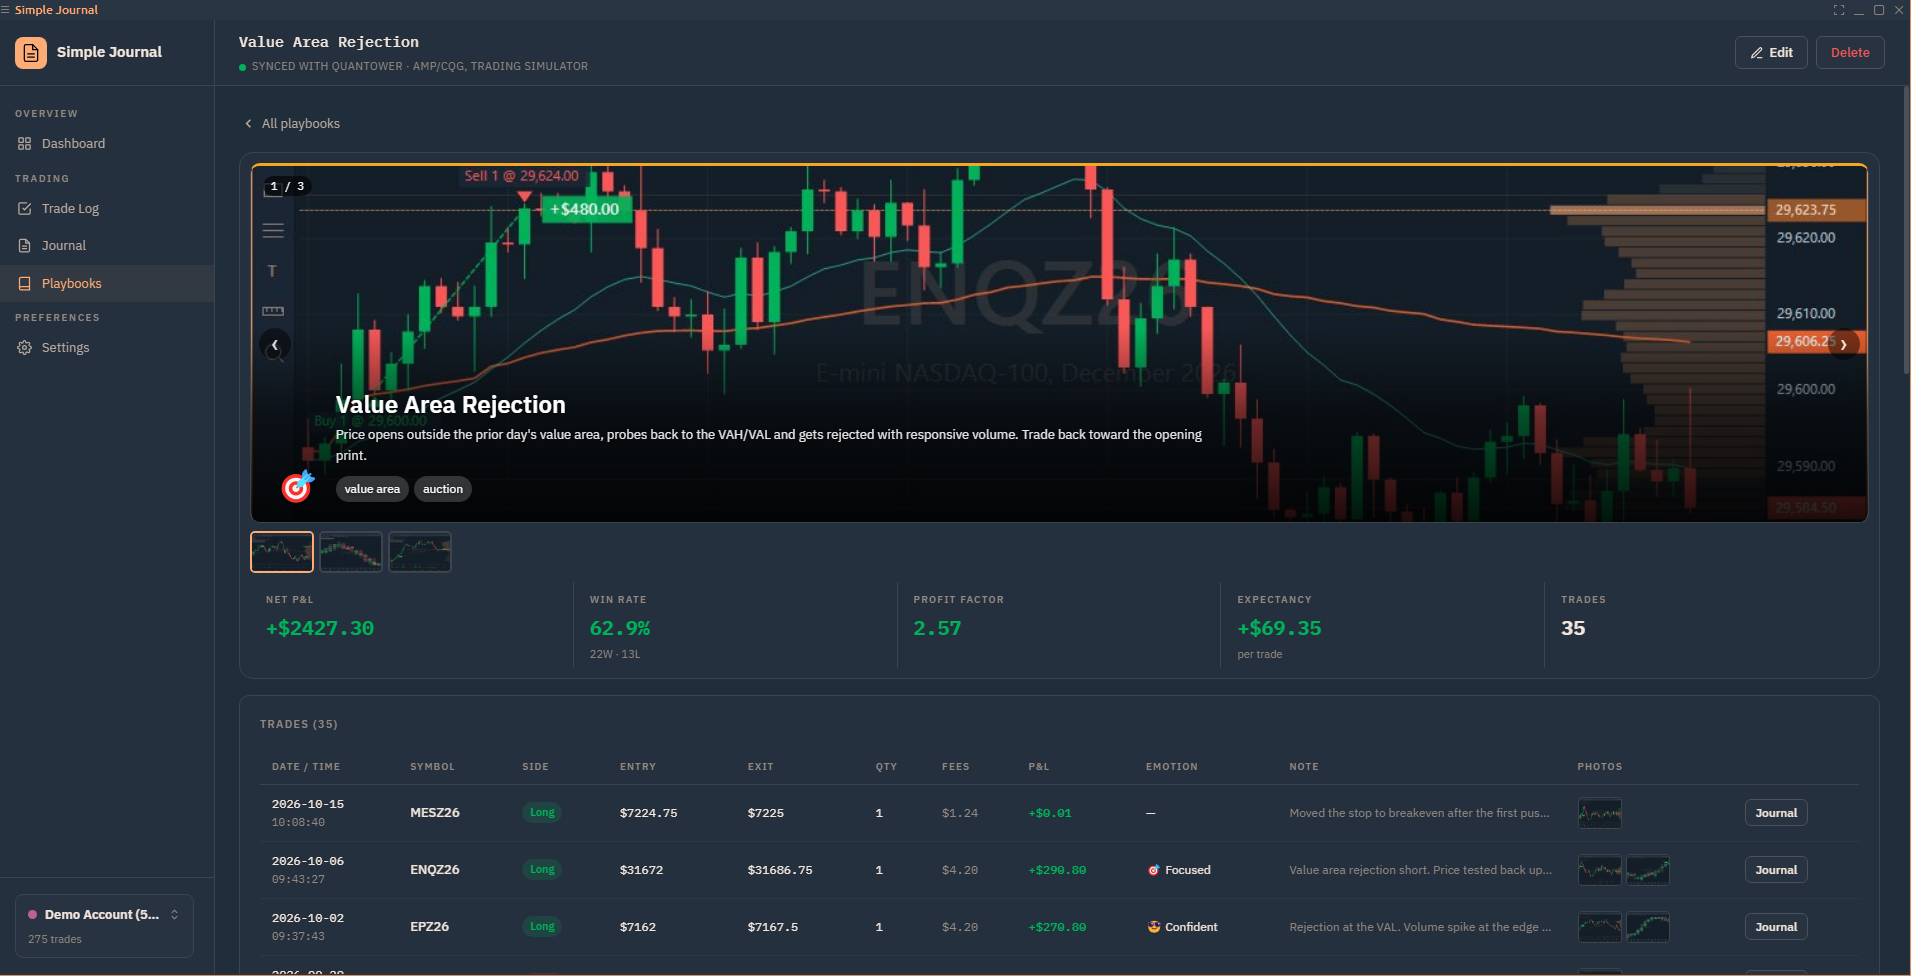1911x976 pixels.
Task: Click the auction tag
Action: [x=443, y=489]
